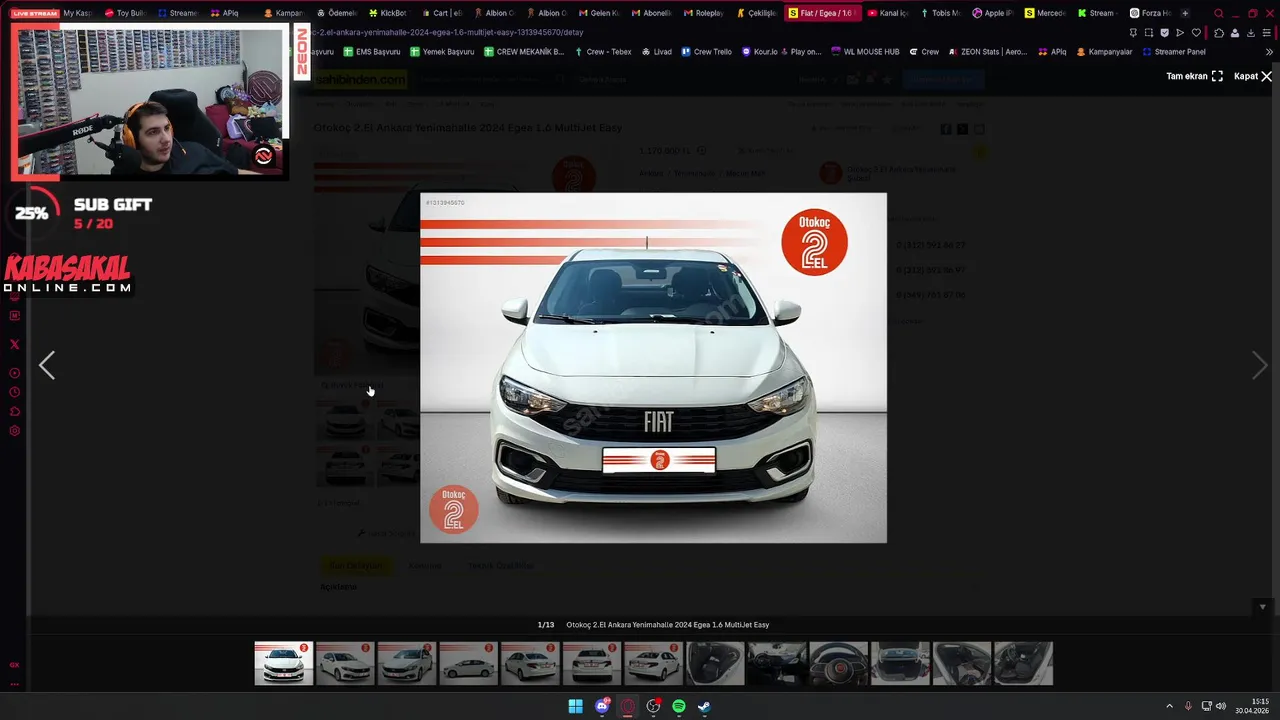
Task: Switch to the Gelen Kutusu Gmail tab
Action: [x=598, y=13]
